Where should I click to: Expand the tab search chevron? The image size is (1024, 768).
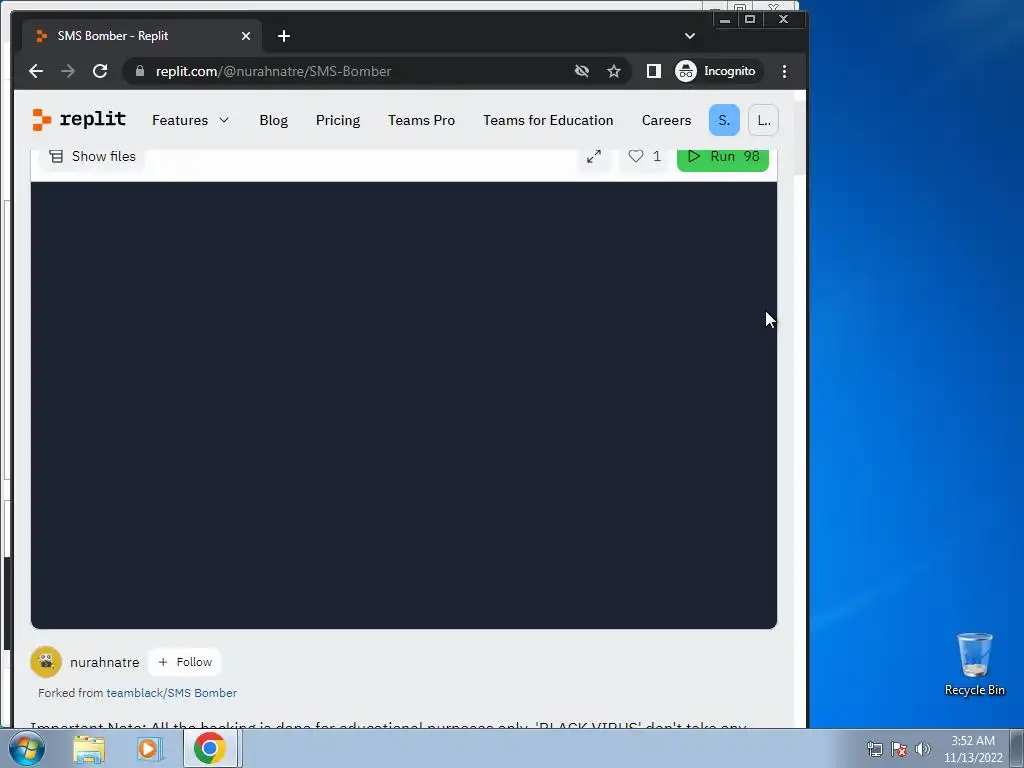[x=690, y=36]
